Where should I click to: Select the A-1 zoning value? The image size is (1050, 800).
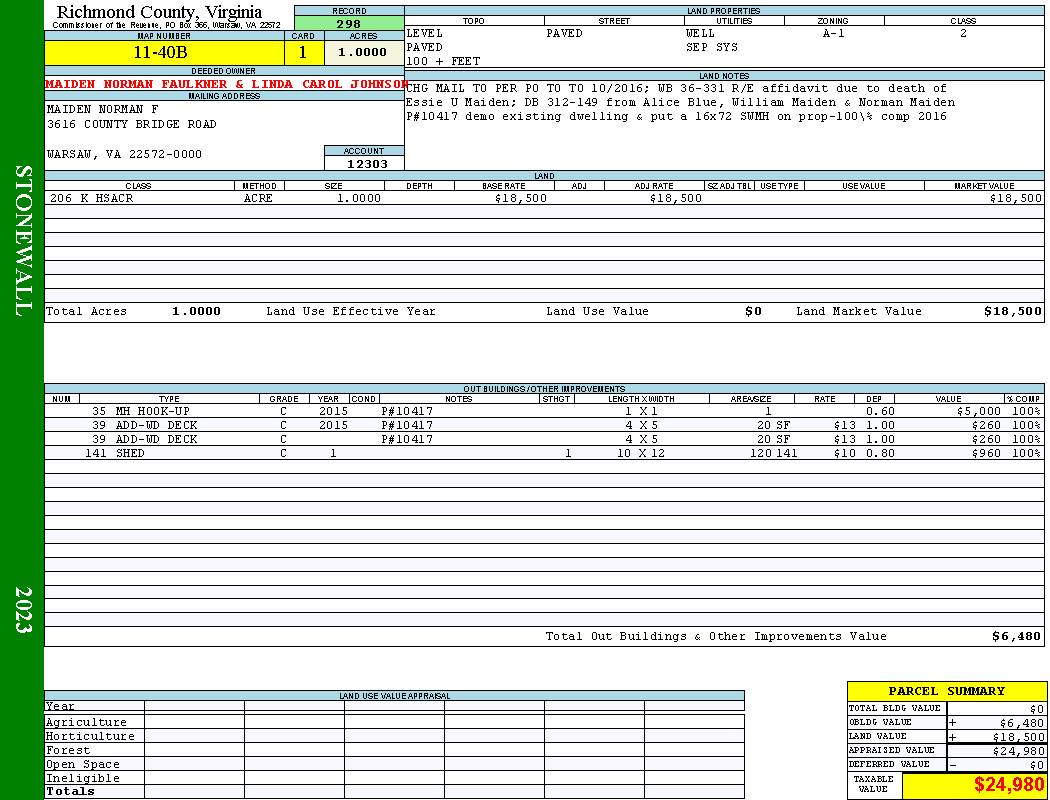pos(834,33)
